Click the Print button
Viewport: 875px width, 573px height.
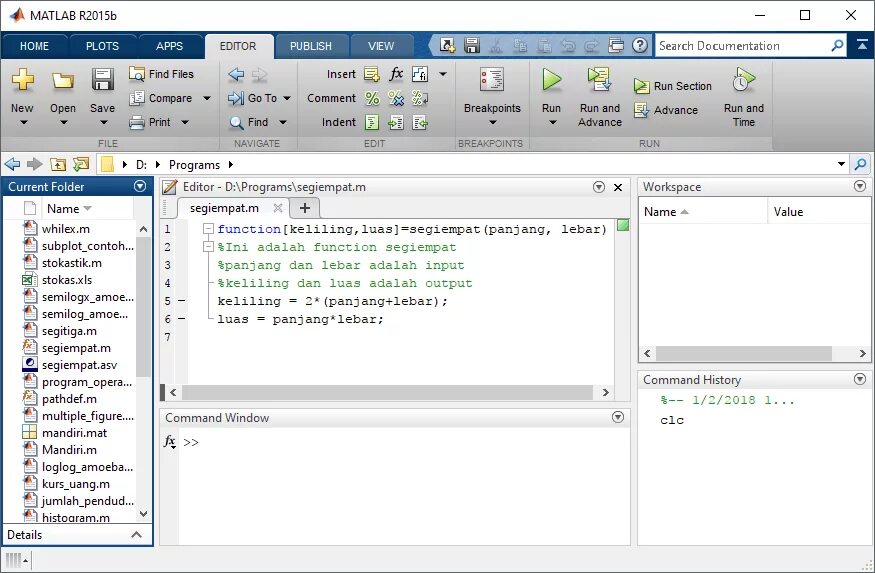coord(150,122)
